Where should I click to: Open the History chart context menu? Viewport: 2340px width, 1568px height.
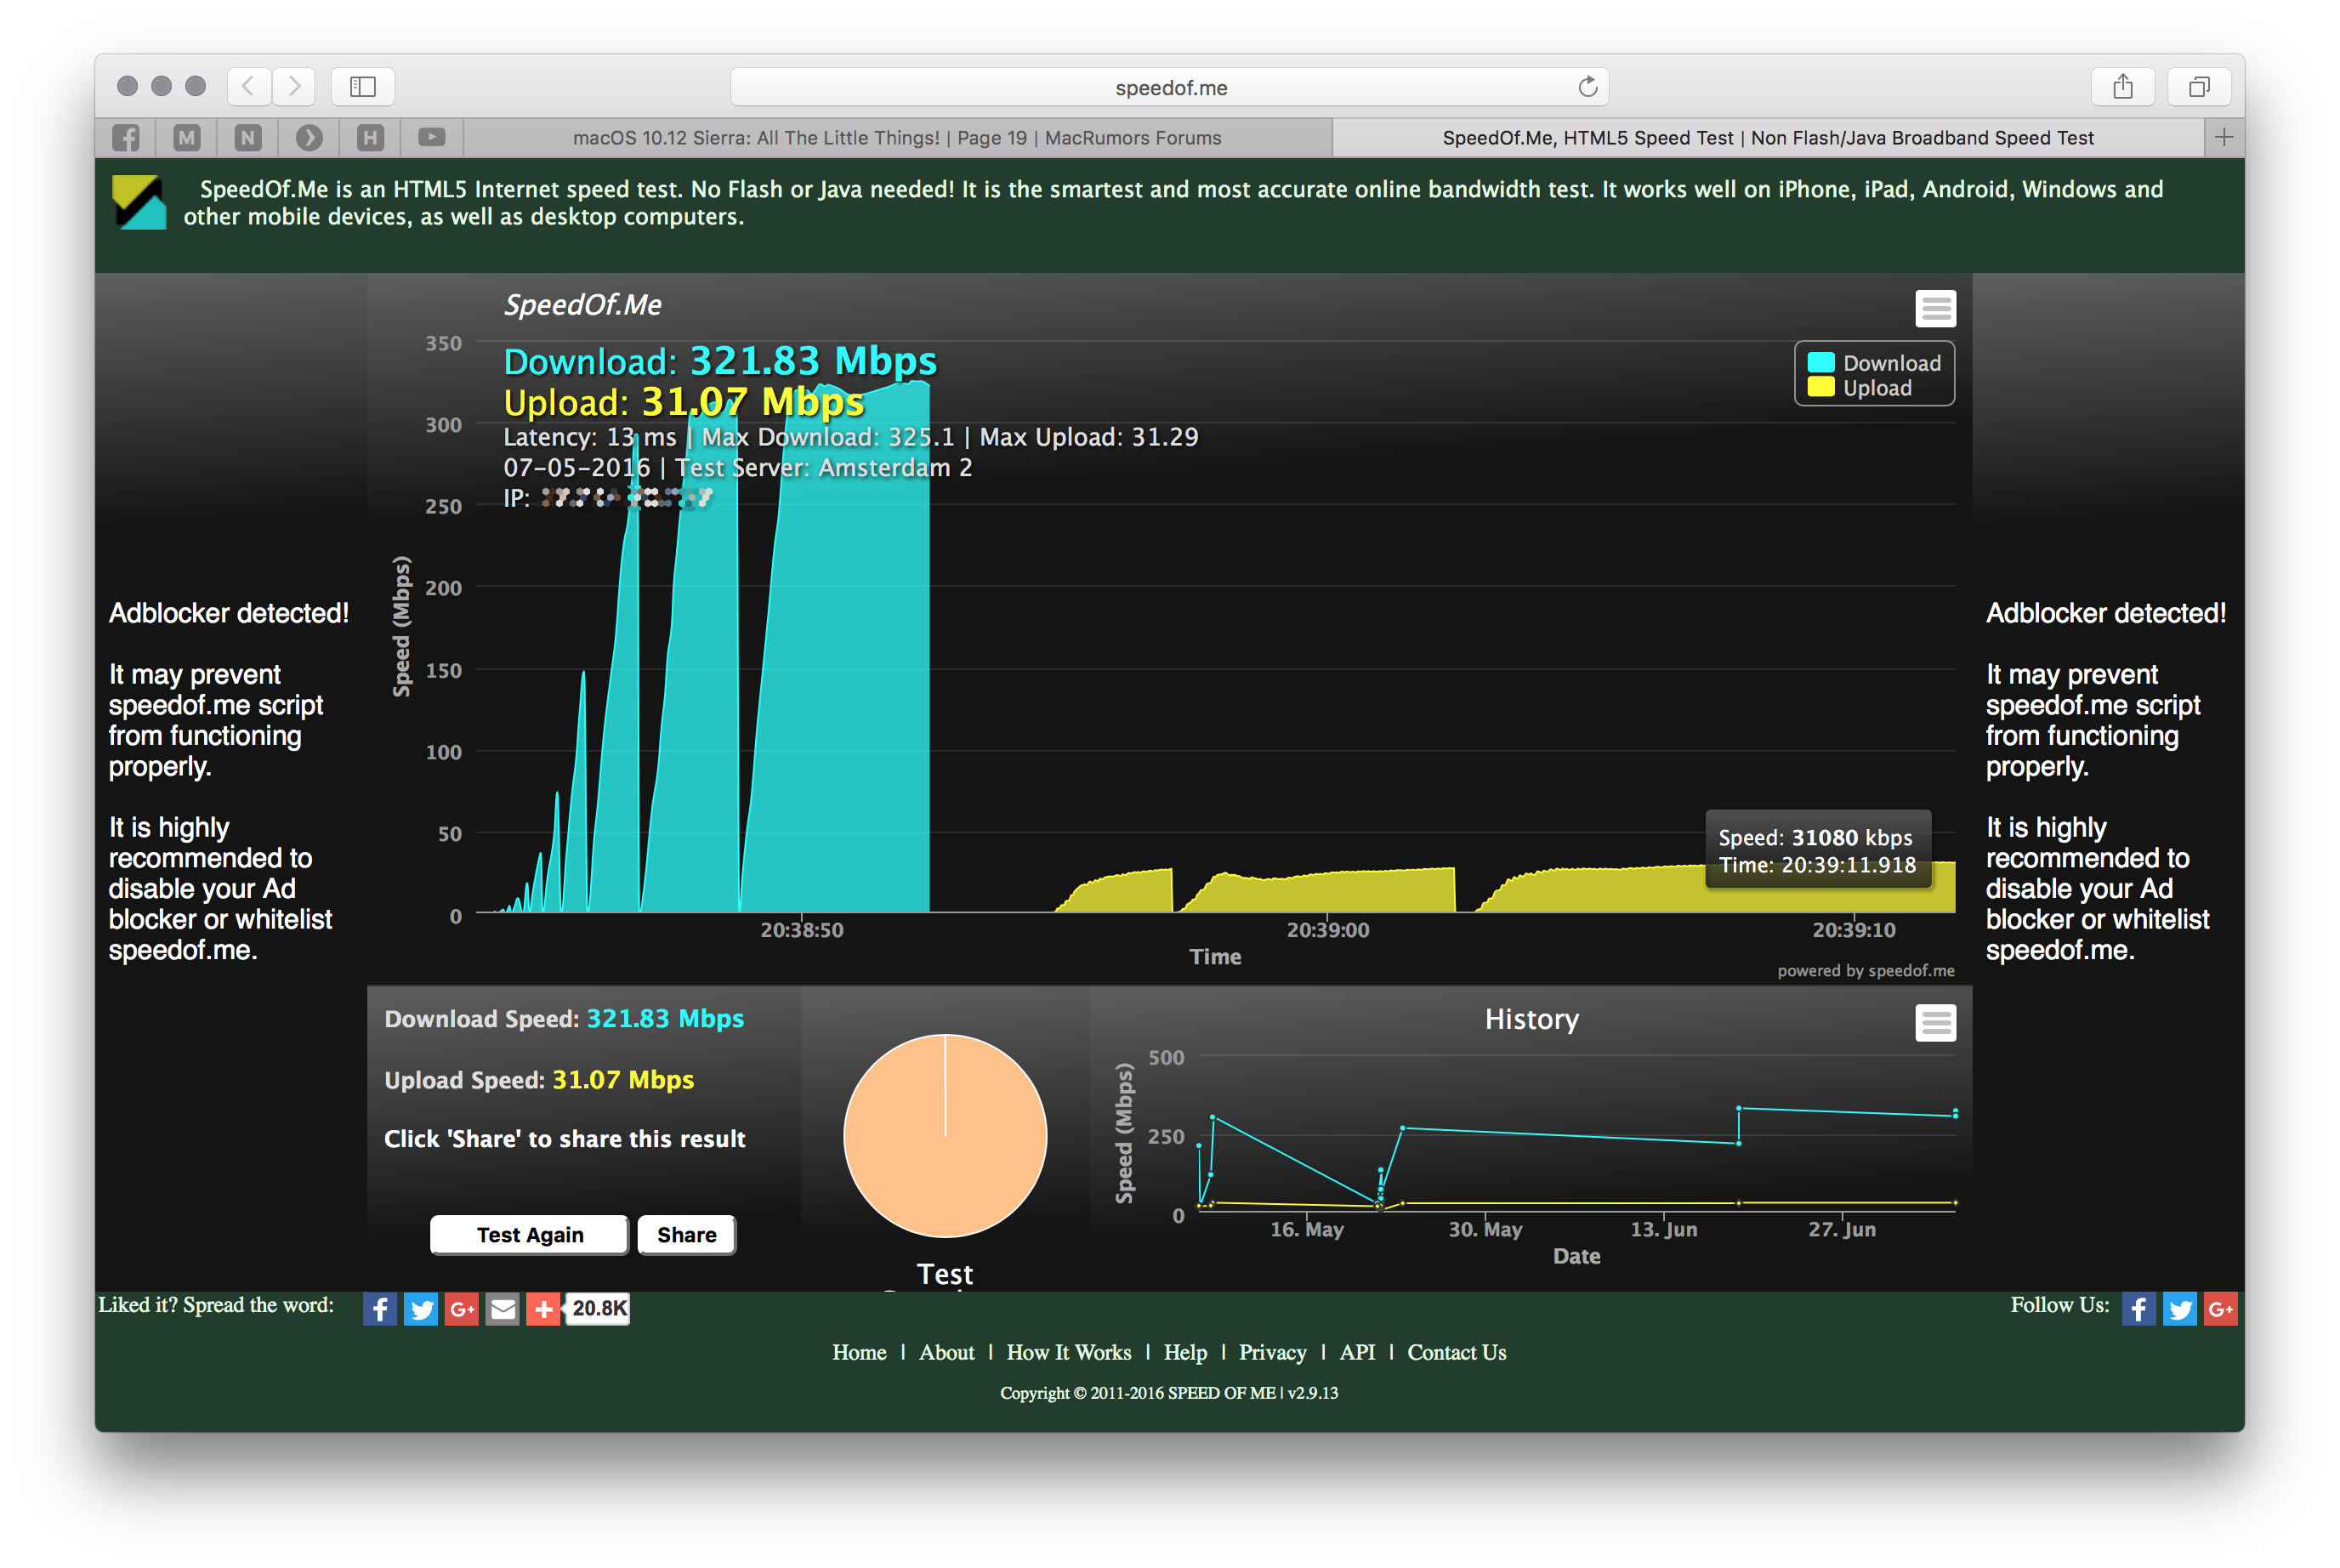pos(1935,1022)
